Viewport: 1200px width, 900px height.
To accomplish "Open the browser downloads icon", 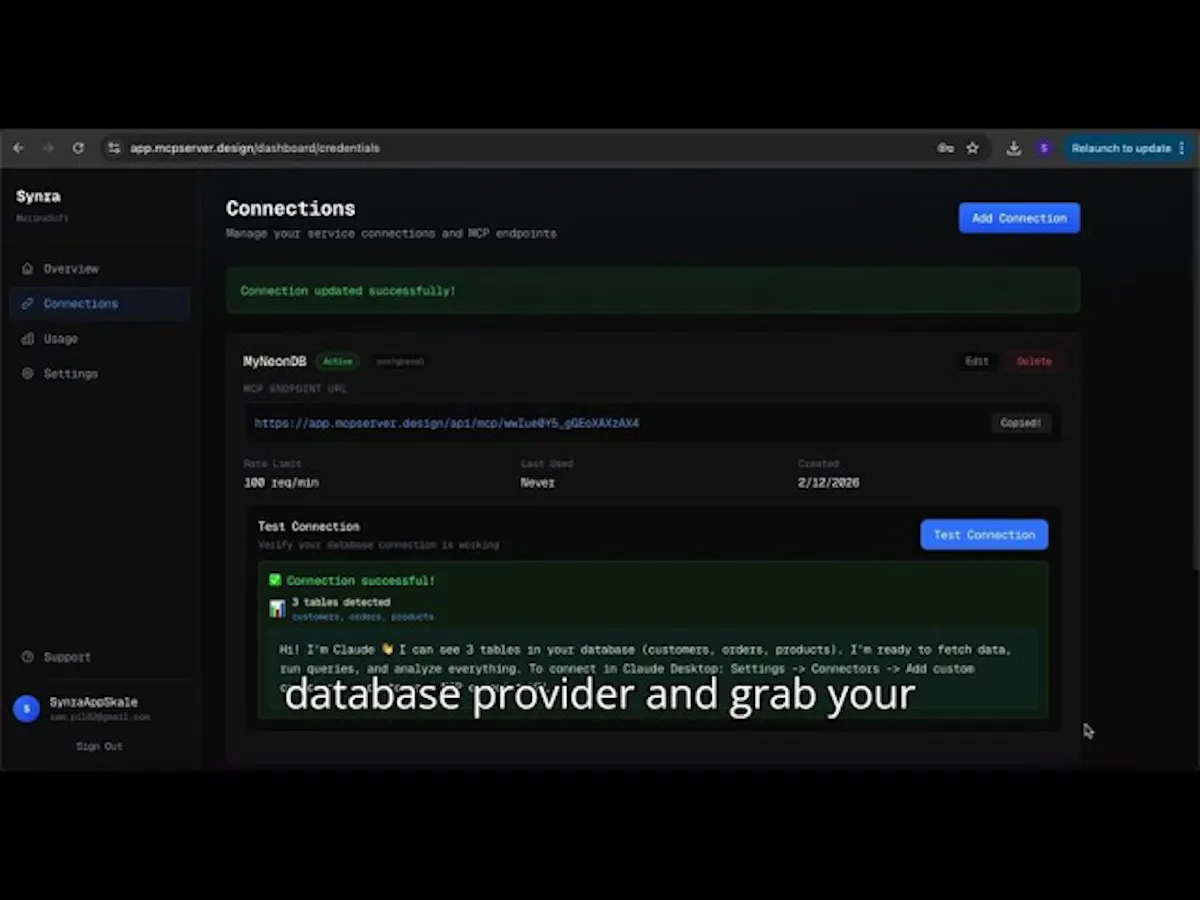I will [x=1014, y=148].
